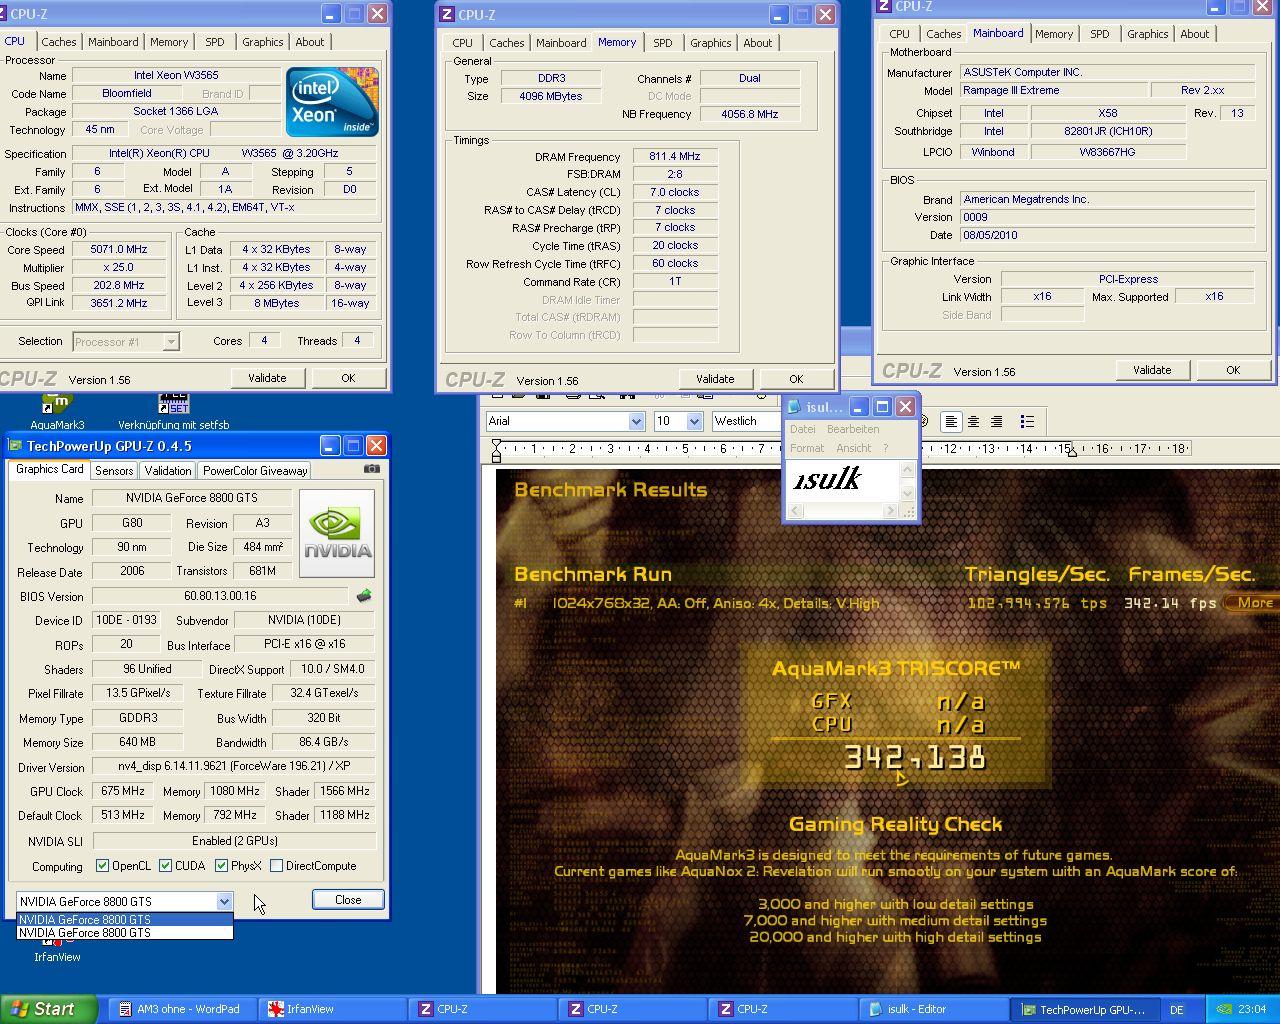Click the NVIDIA logo in GPU-Z
This screenshot has height=1024, width=1280.
pos(337,533)
